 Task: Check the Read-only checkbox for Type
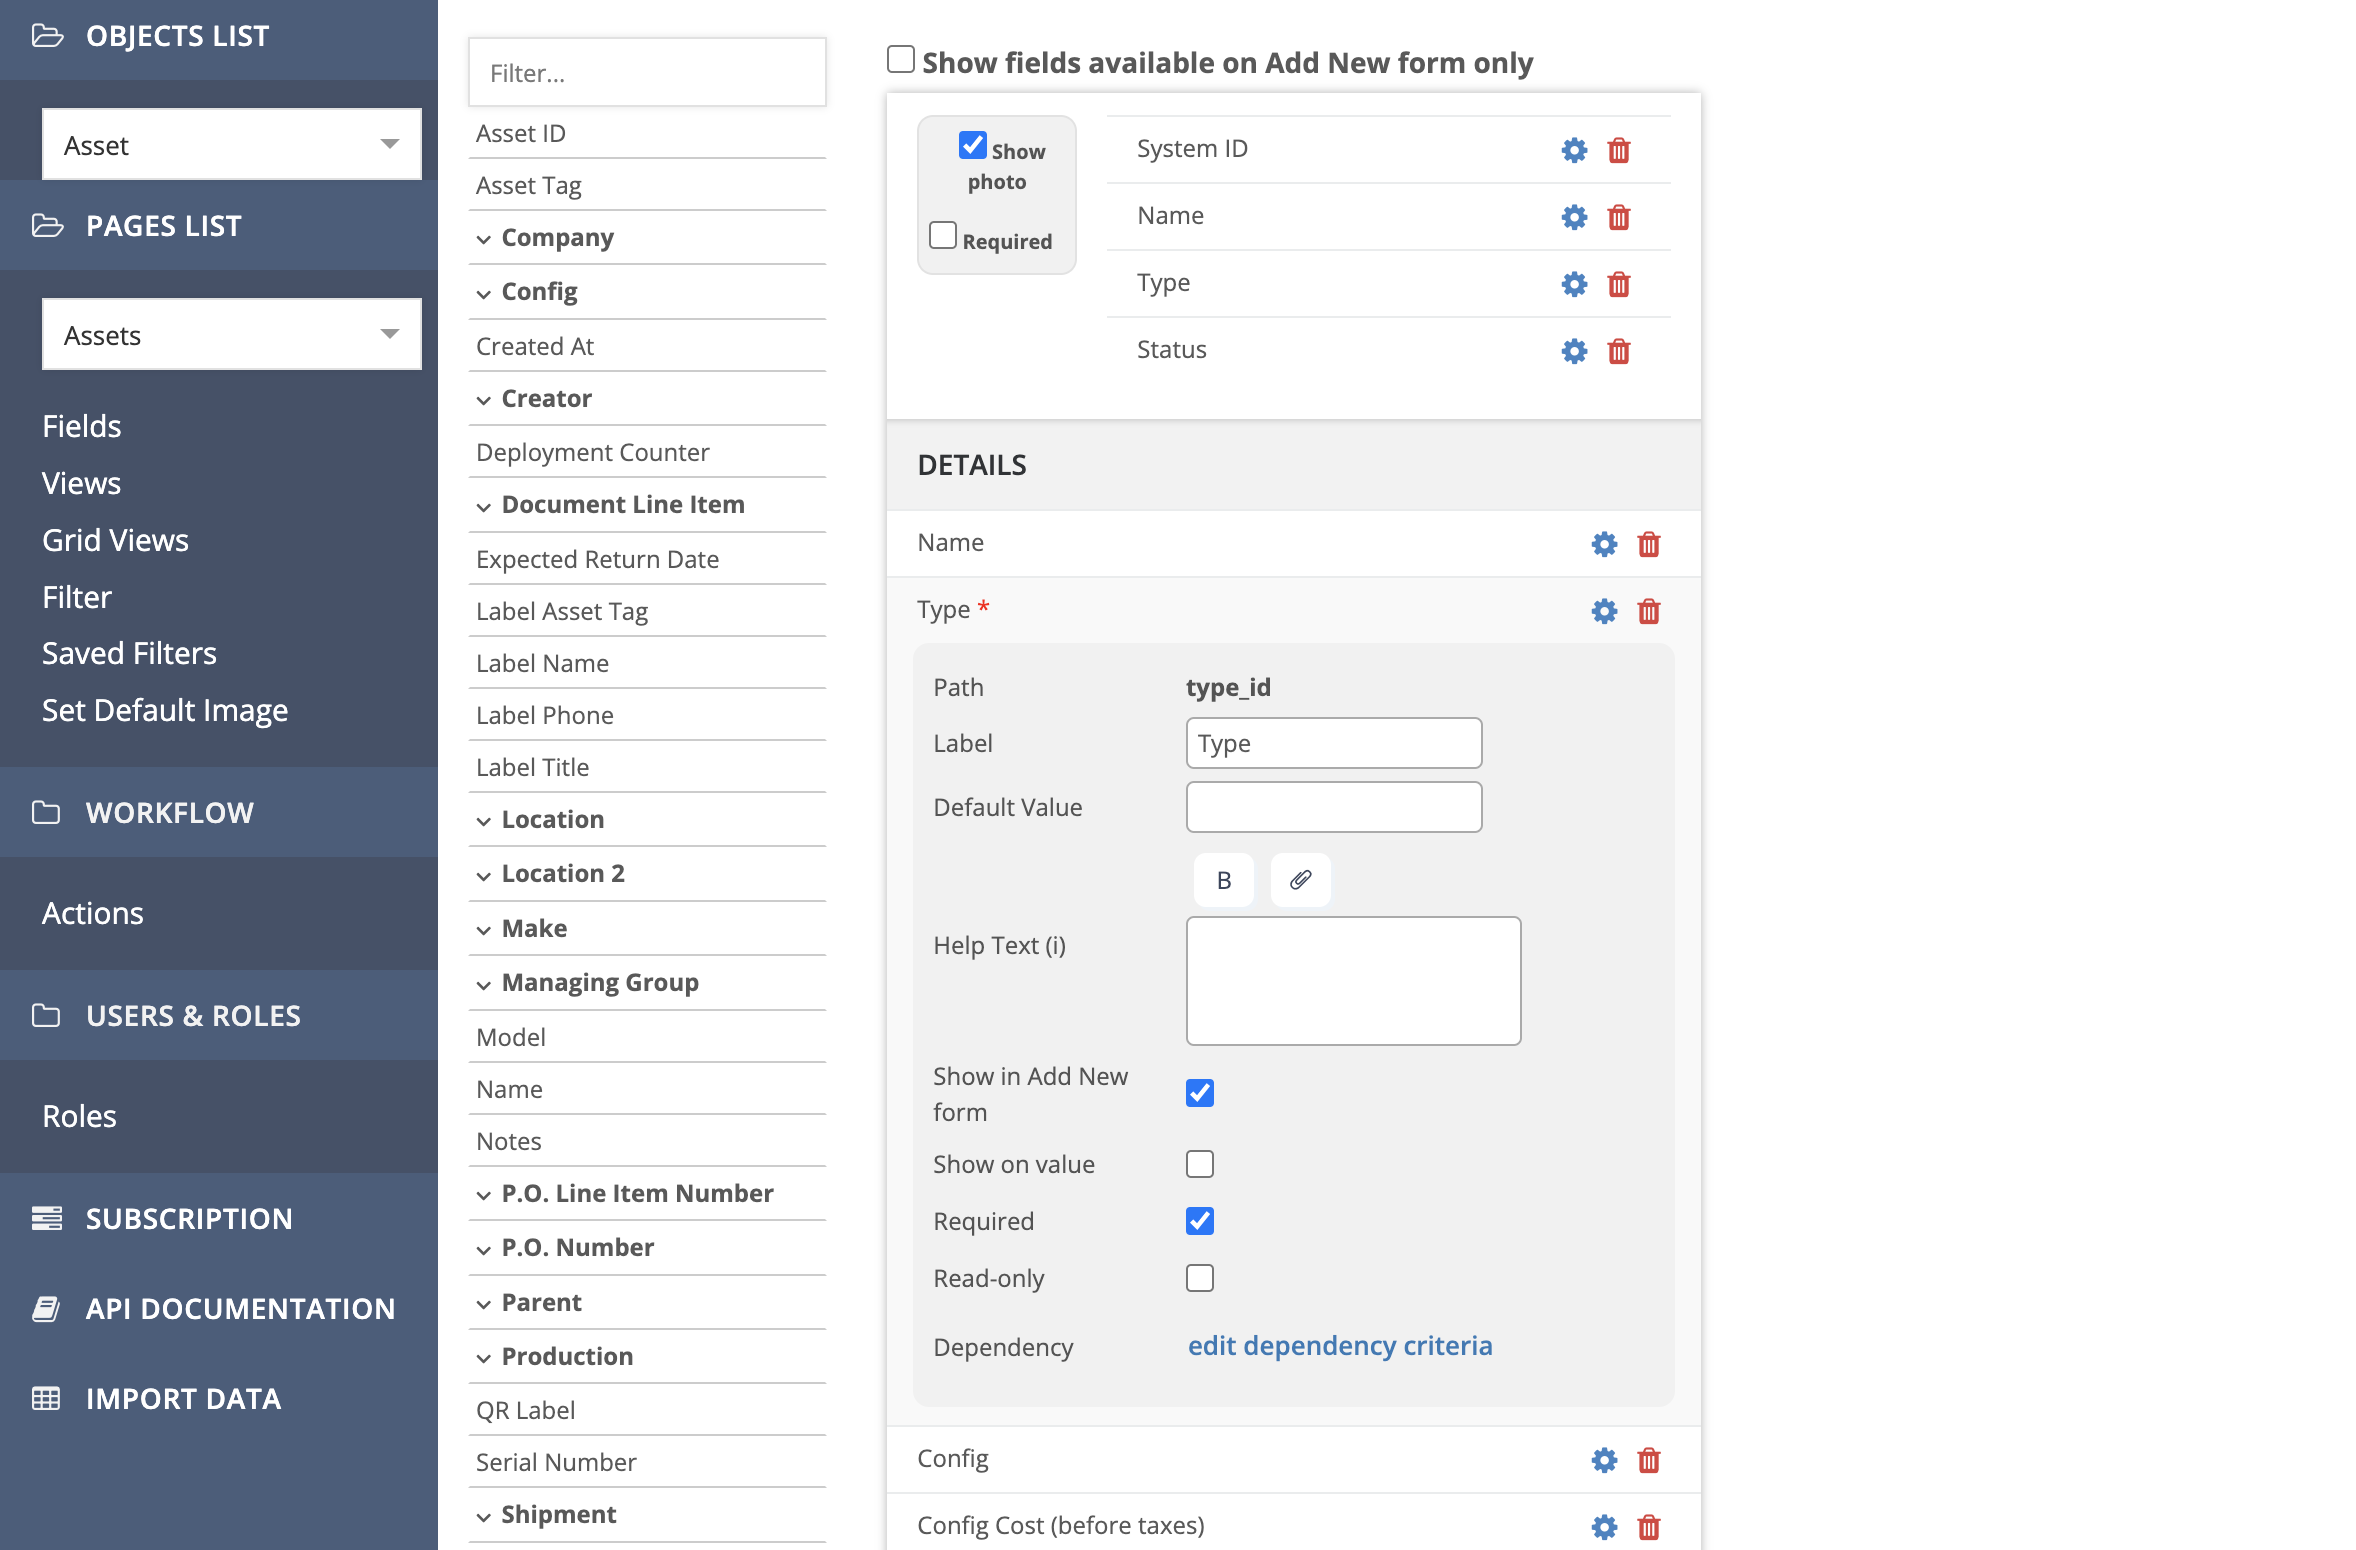pos(1199,1277)
